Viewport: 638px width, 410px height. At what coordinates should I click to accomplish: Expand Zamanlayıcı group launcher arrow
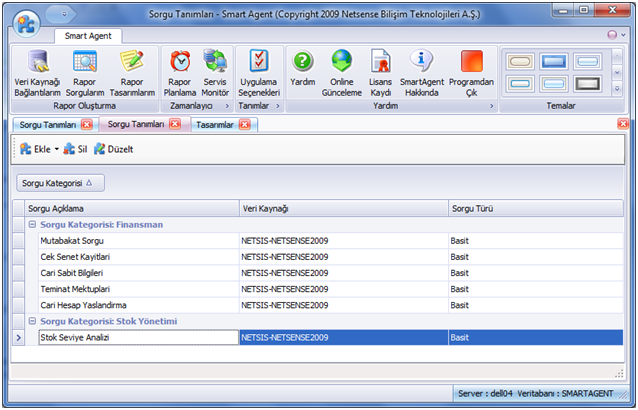tap(227, 106)
